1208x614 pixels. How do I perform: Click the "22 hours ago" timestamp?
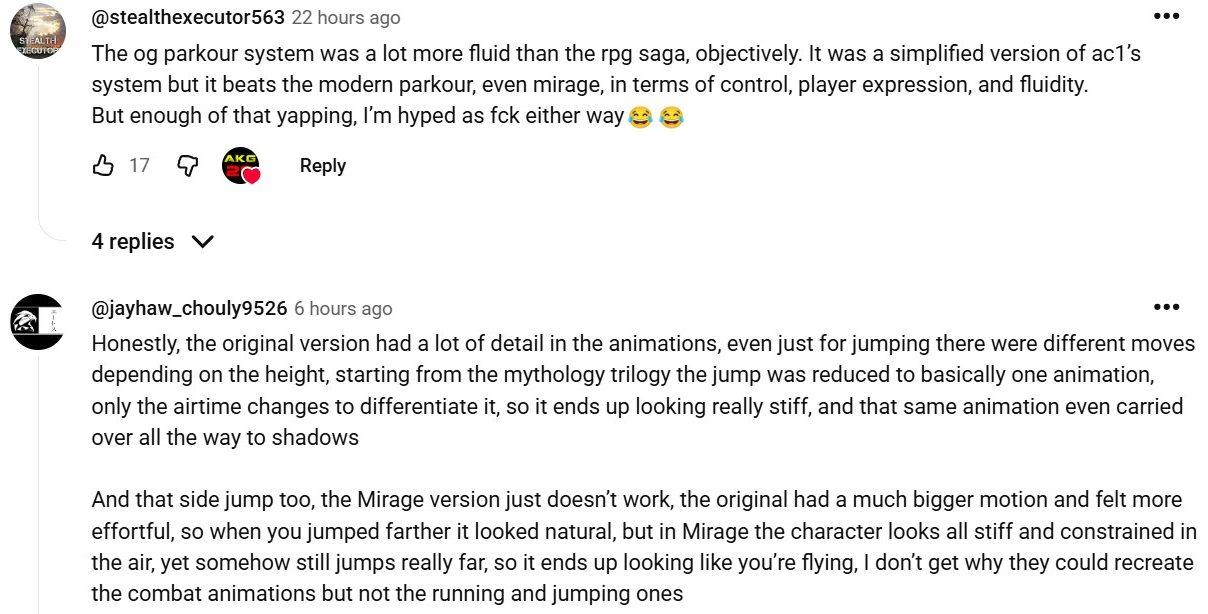(346, 18)
